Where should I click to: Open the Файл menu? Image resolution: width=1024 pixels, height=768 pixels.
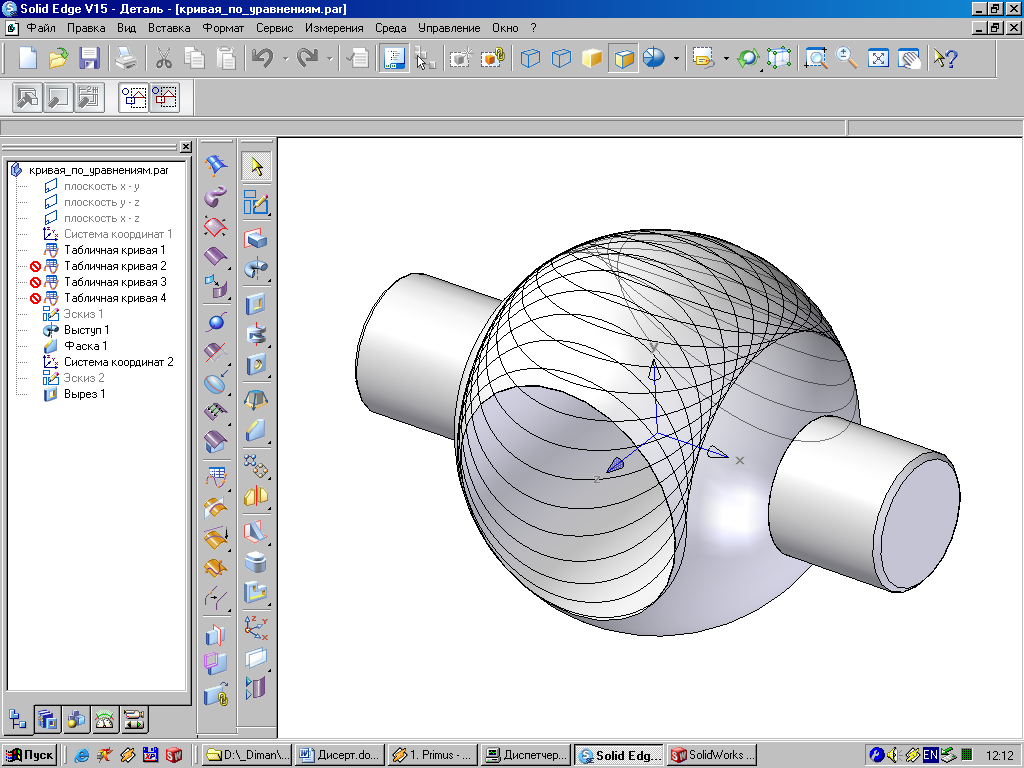[x=40, y=28]
